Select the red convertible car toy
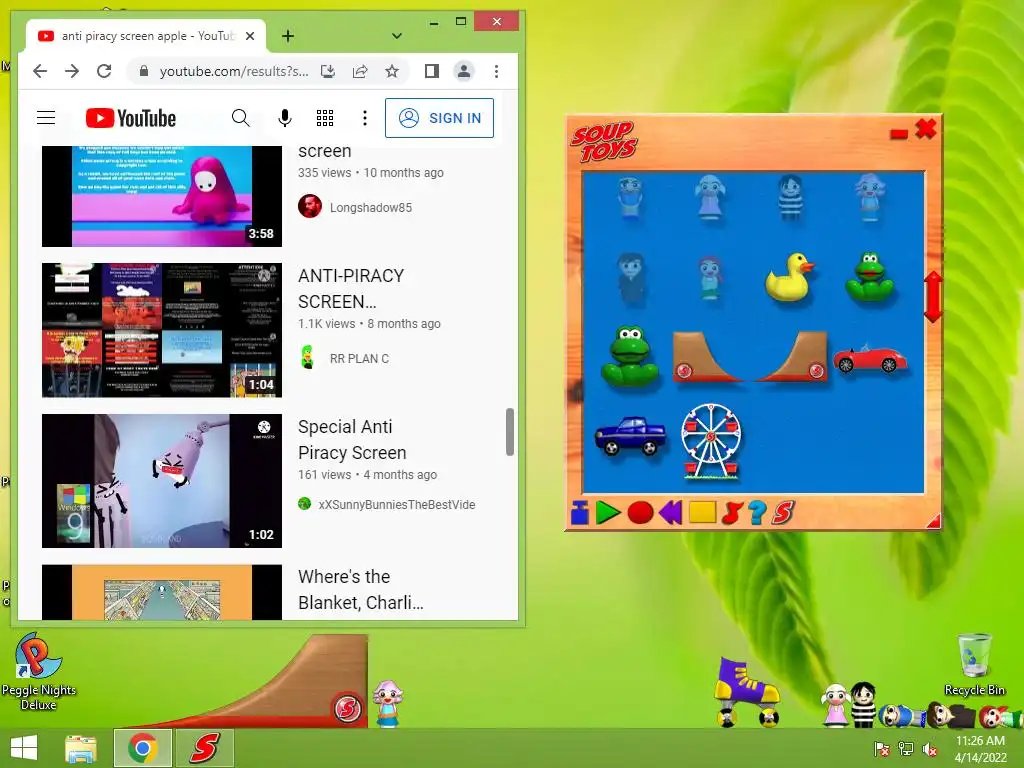 point(870,359)
